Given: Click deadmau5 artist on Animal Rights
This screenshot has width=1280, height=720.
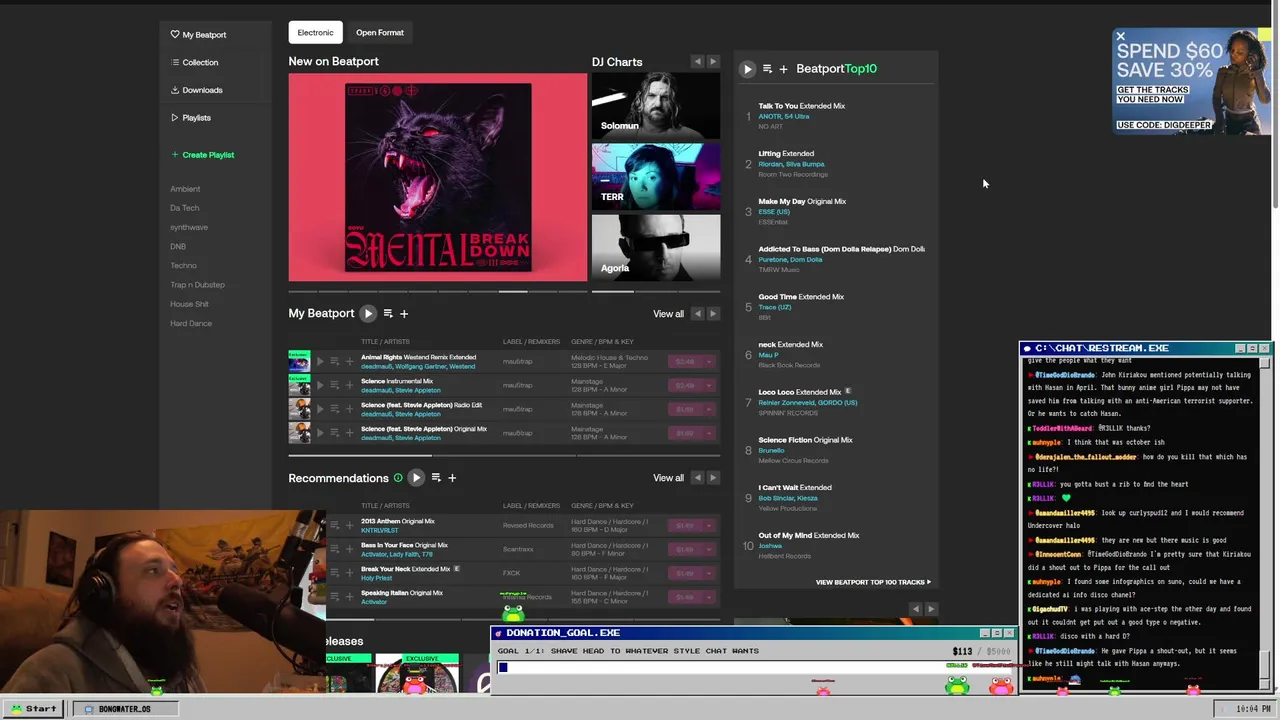Looking at the screenshot, I should tap(376, 367).
